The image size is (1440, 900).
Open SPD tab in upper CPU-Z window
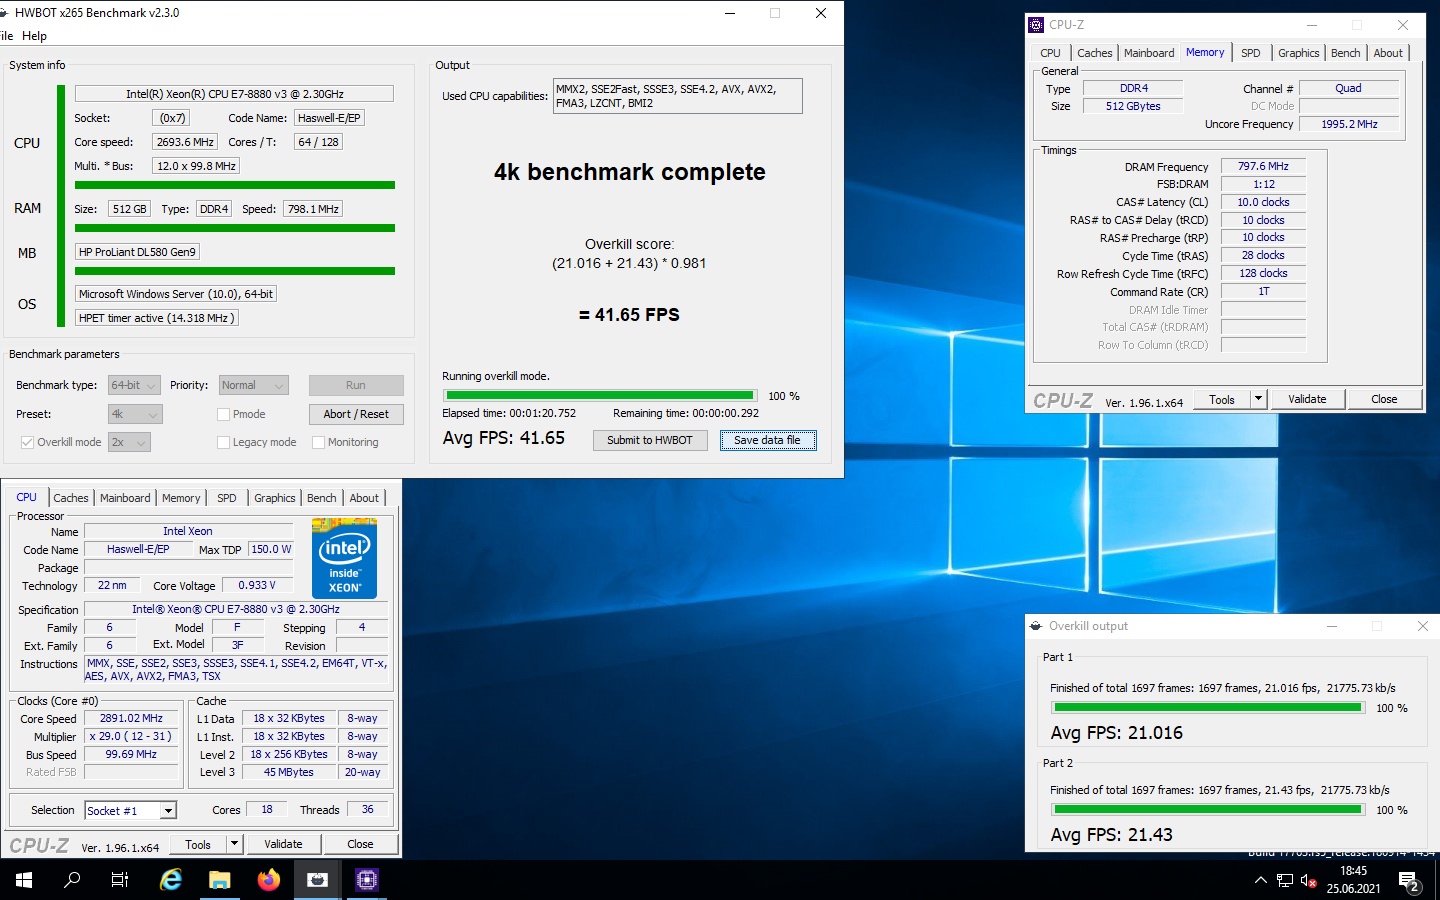(x=1250, y=53)
